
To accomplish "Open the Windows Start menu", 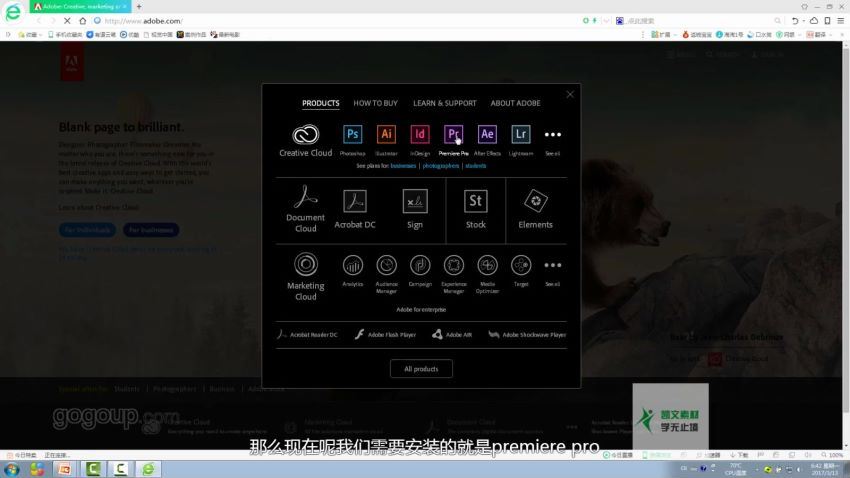I will (11, 469).
